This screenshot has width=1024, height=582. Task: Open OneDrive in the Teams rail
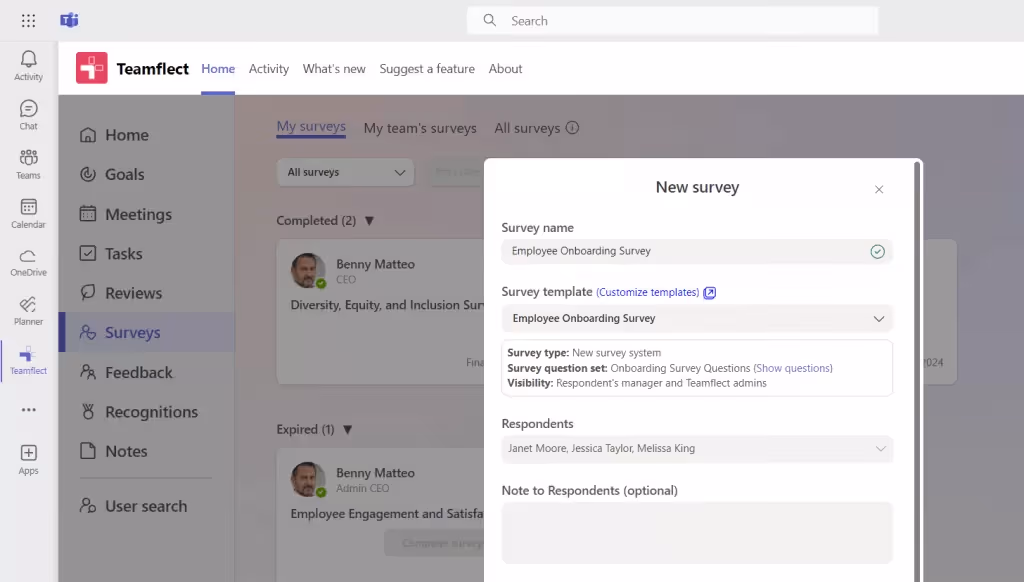coord(29,263)
